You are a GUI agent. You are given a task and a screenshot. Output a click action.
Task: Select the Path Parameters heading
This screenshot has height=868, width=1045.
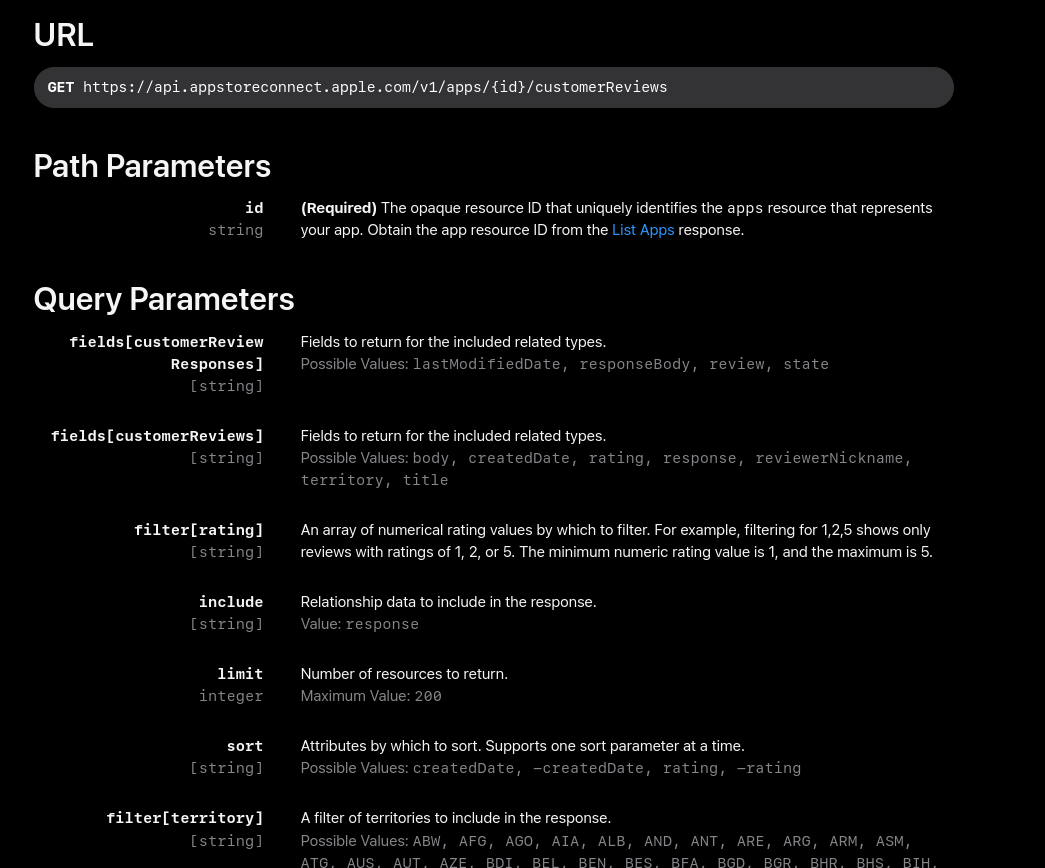[152, 166]
